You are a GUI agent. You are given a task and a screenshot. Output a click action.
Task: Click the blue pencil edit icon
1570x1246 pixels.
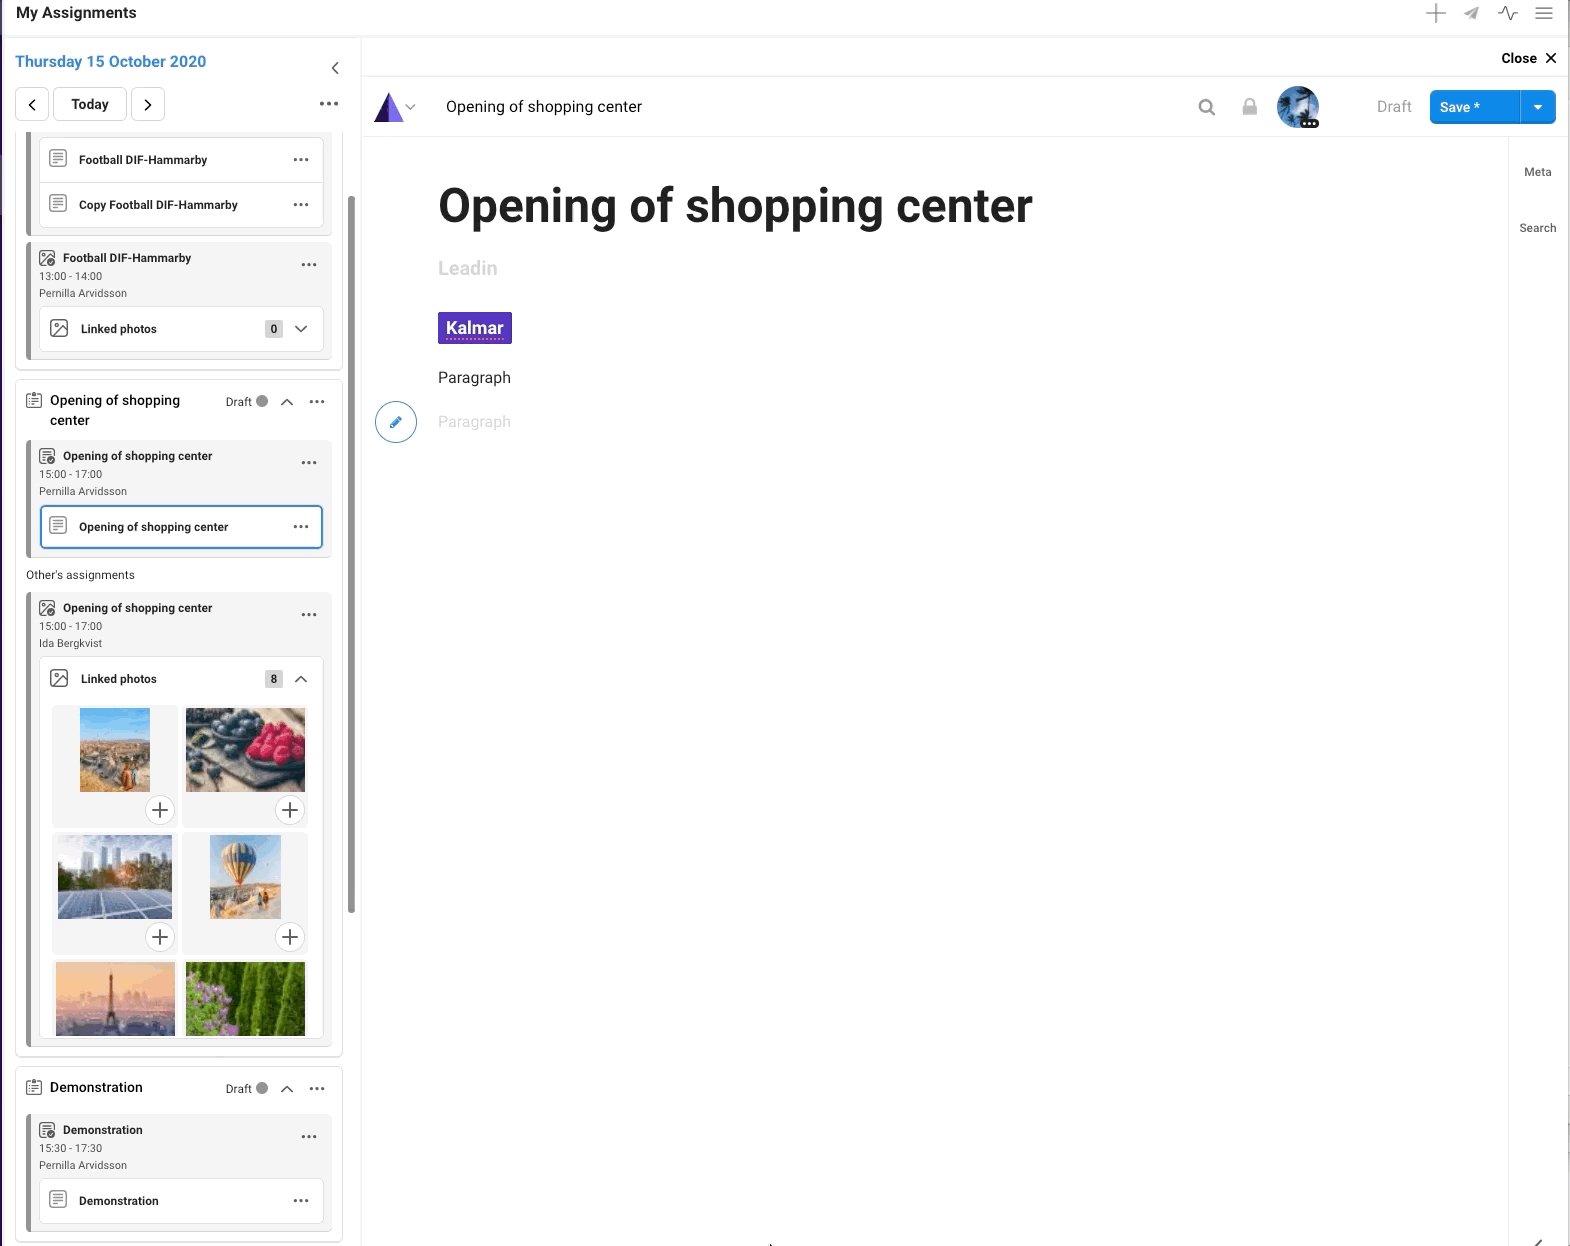(x=396, y=422)
